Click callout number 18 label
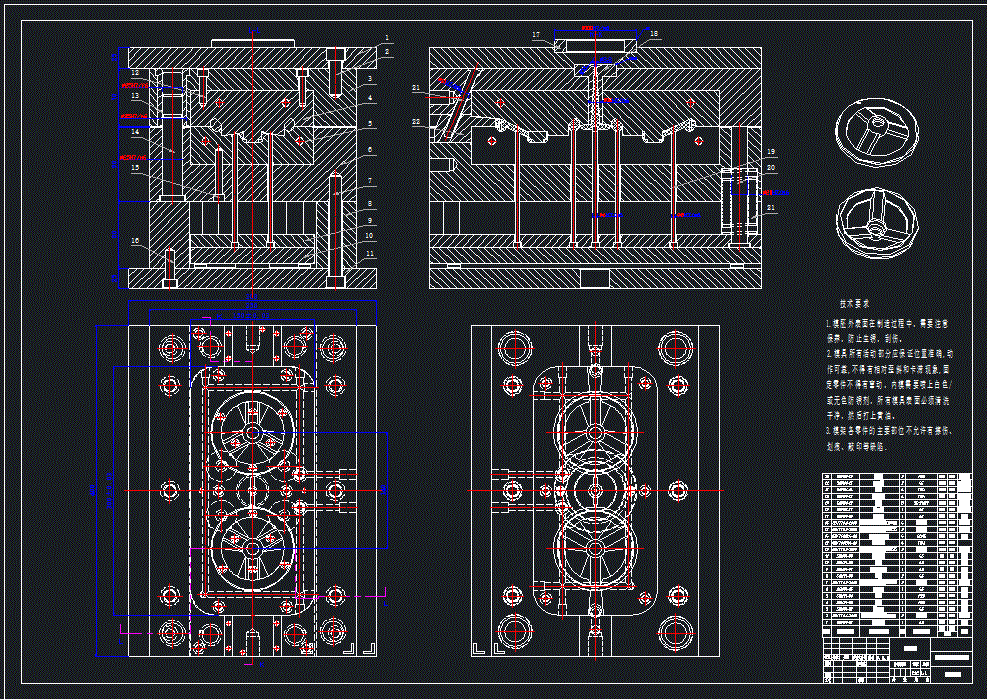Screen dimensions: 987x699 point(654,34)
